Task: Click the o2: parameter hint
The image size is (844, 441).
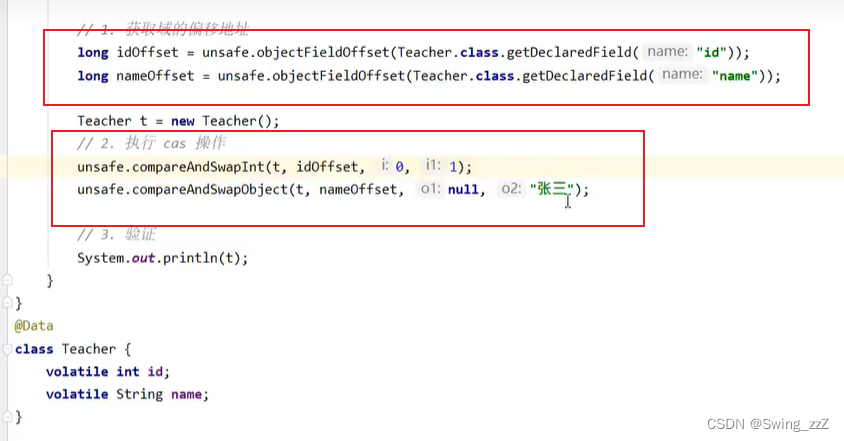Action: [511, 188]
